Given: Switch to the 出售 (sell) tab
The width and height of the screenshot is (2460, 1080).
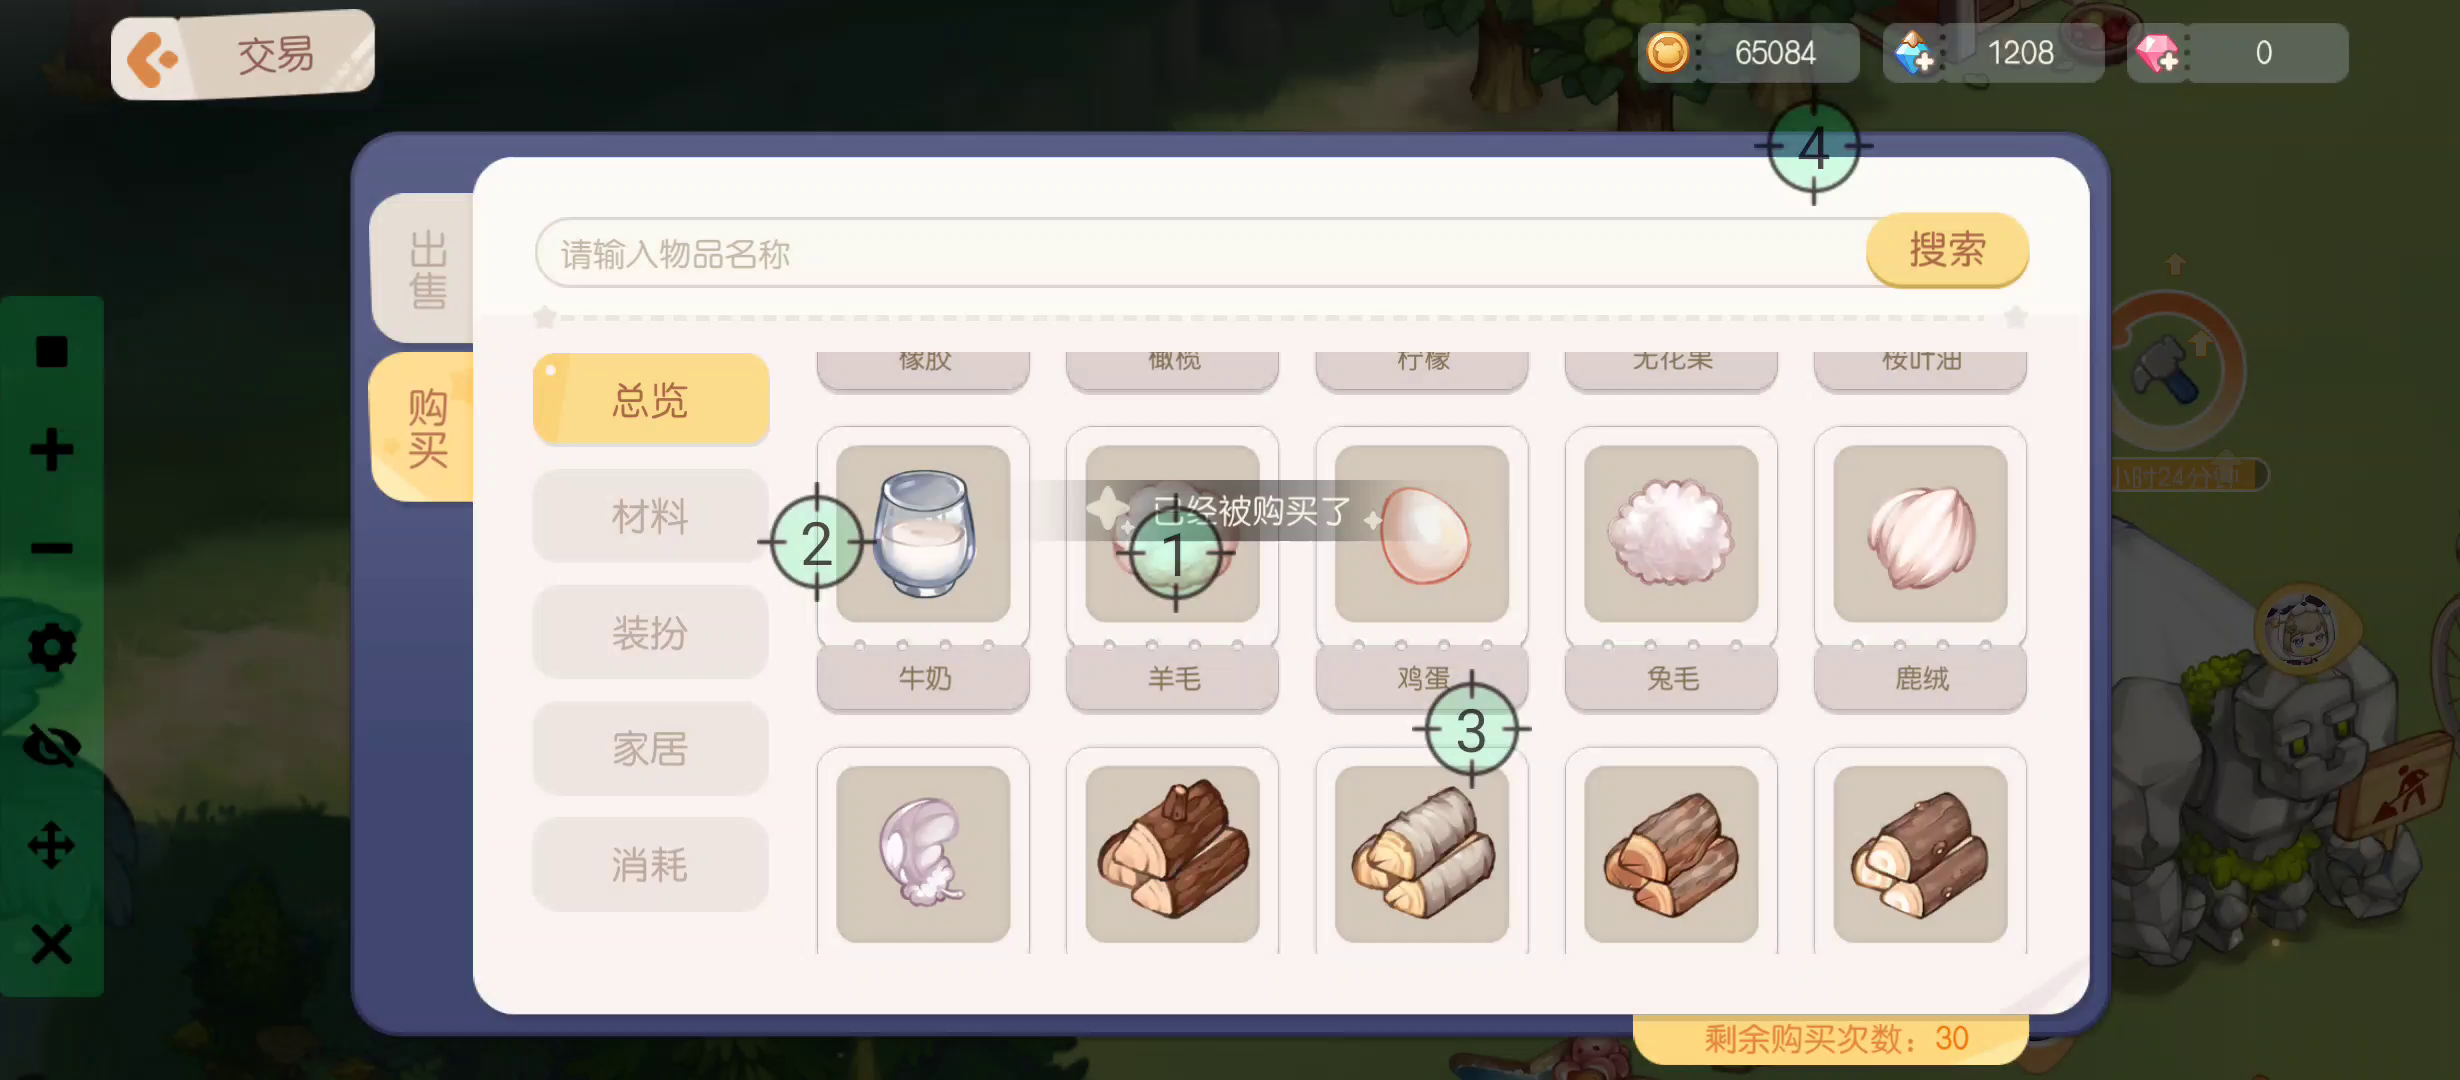Looking at the screenshot, I should (x=426, y=268).
